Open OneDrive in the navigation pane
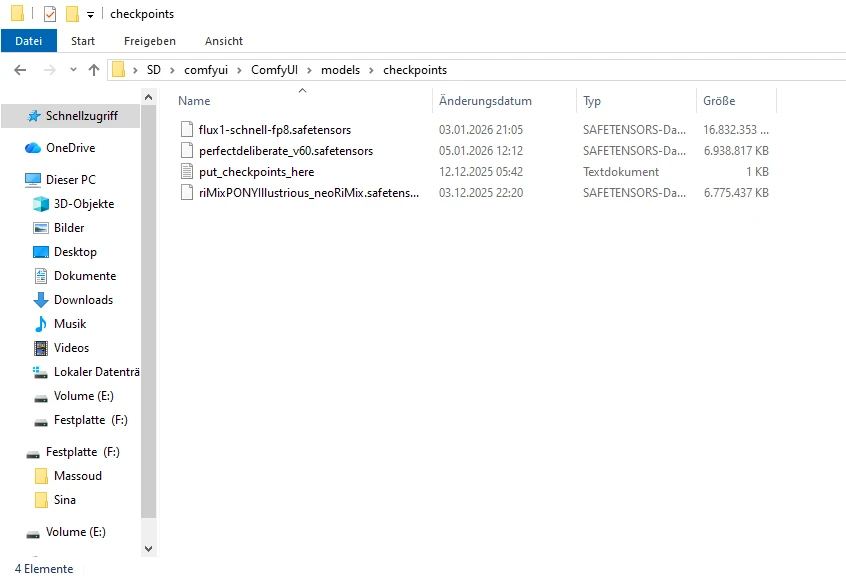Screen dimensions: 846x577 [70, 148]
